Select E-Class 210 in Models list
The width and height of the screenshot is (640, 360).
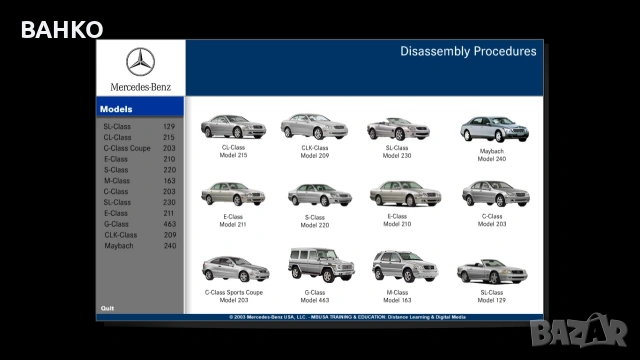coord(139,159)
